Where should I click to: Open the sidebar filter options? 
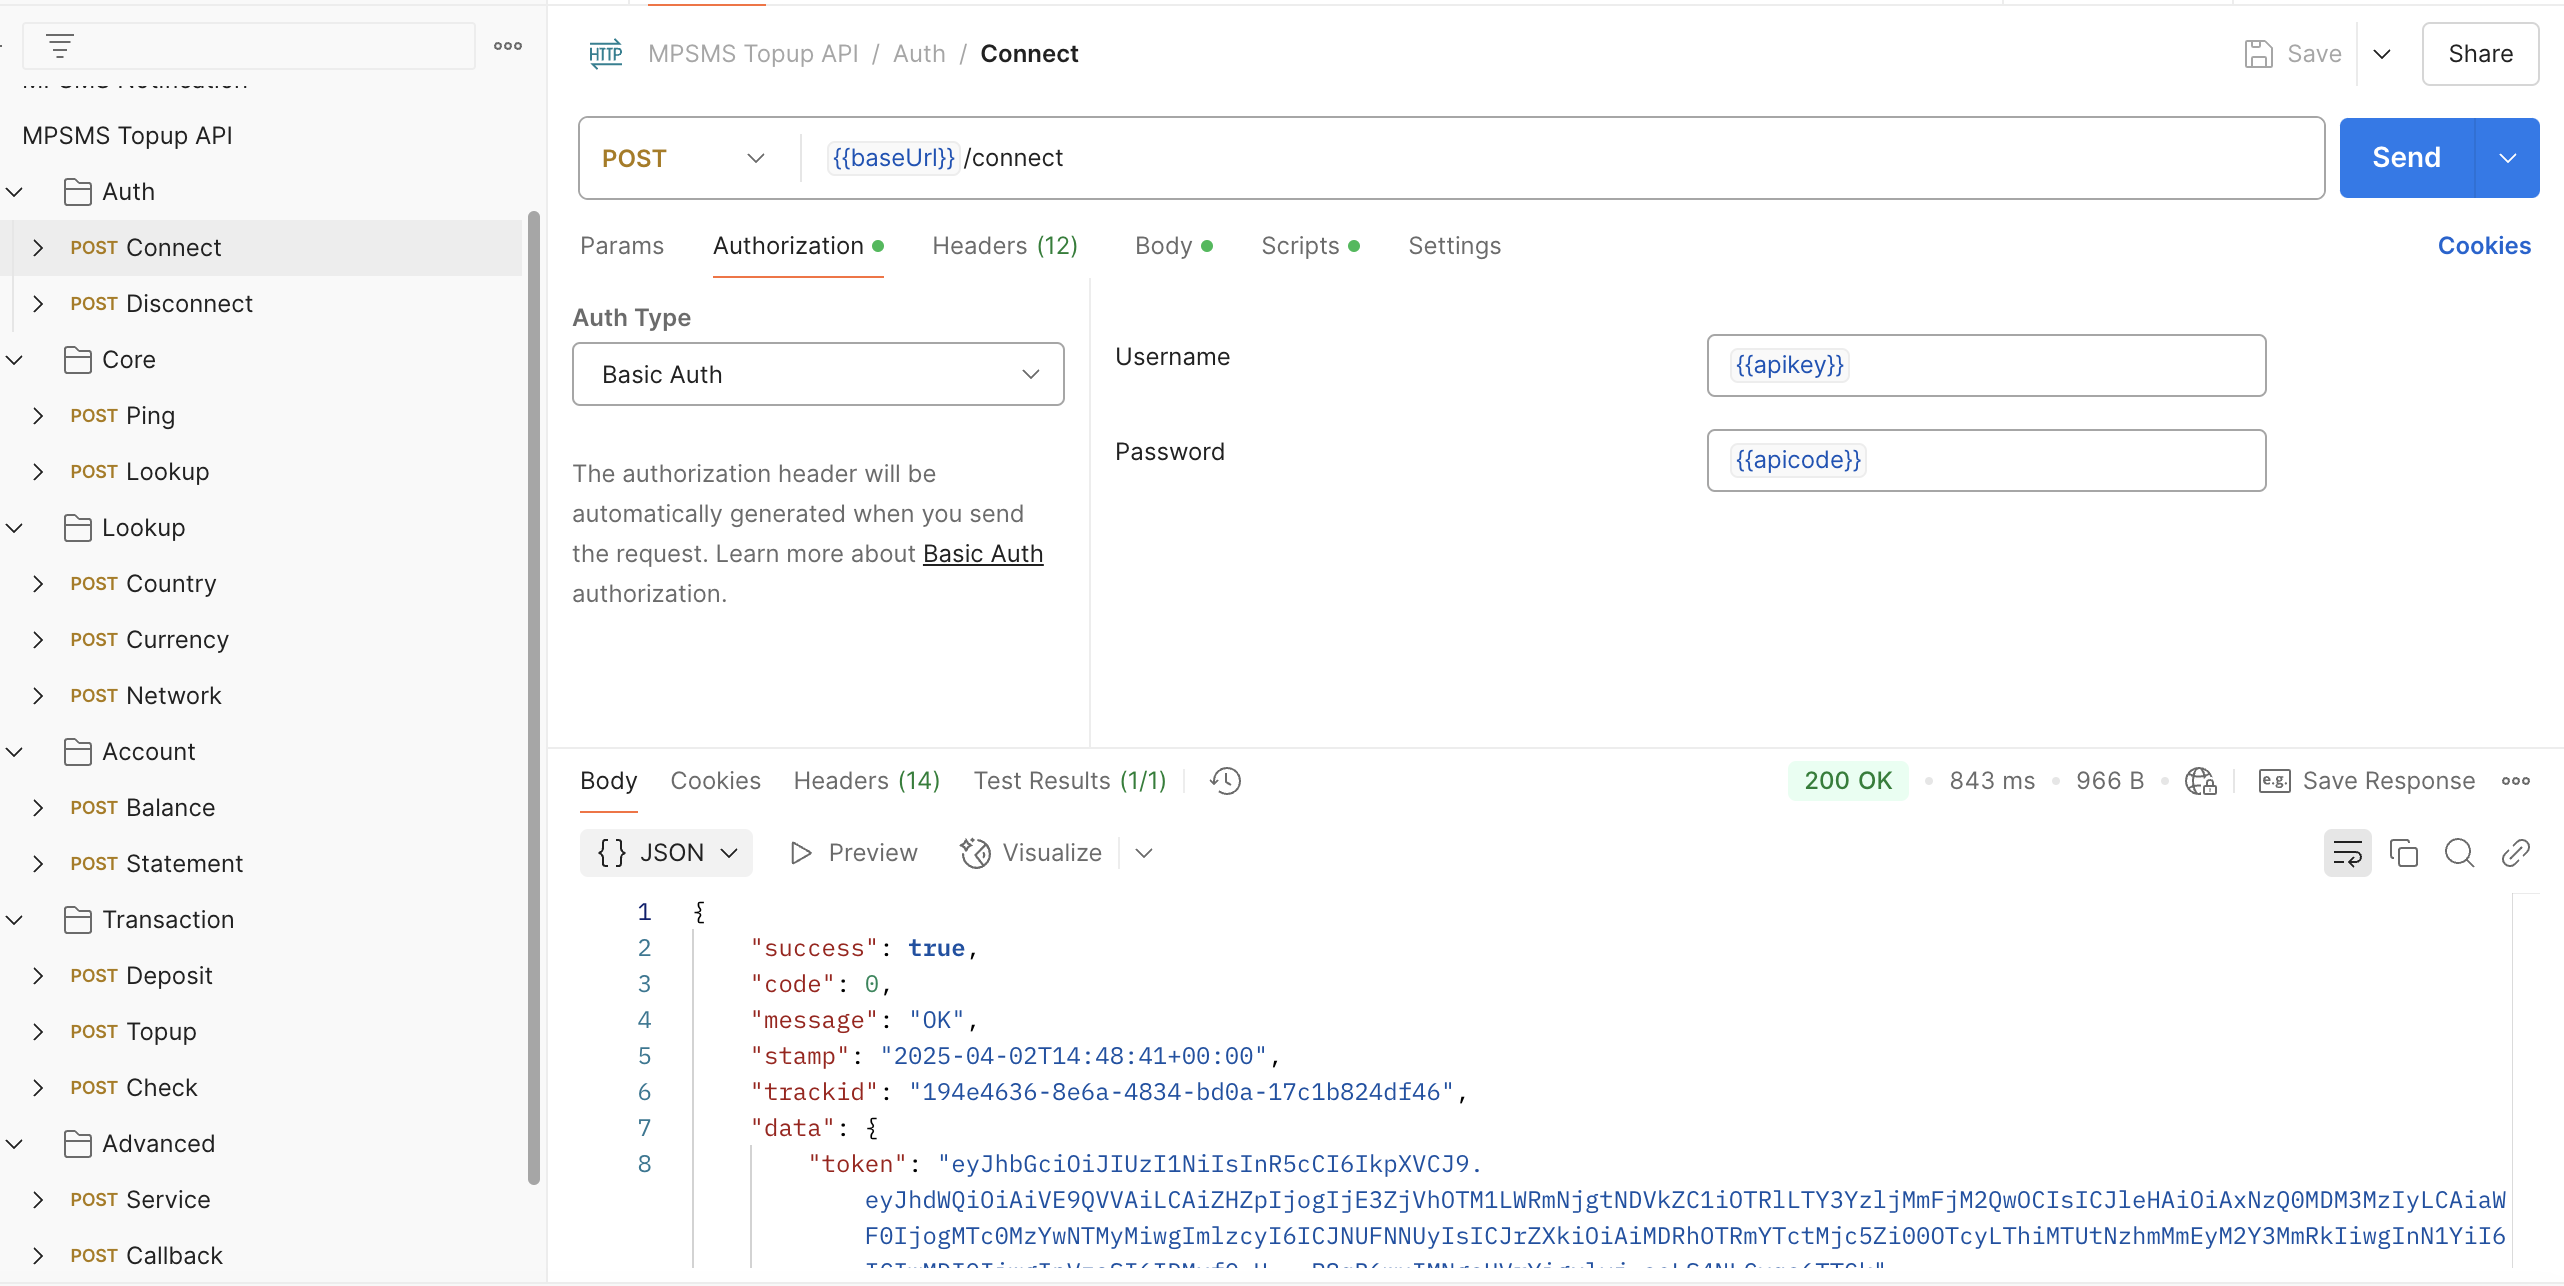pyautogui.click(x=60, y=45)
